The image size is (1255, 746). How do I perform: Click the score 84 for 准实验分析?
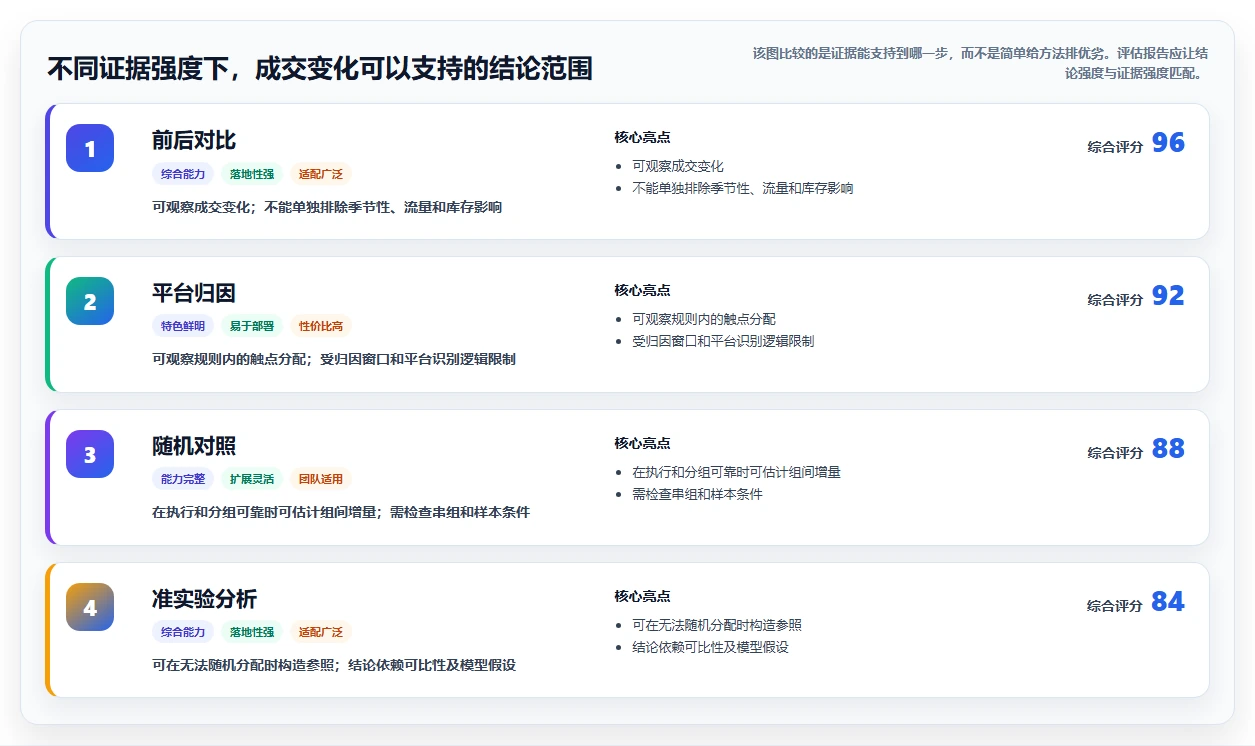(x=1168, y=602)
